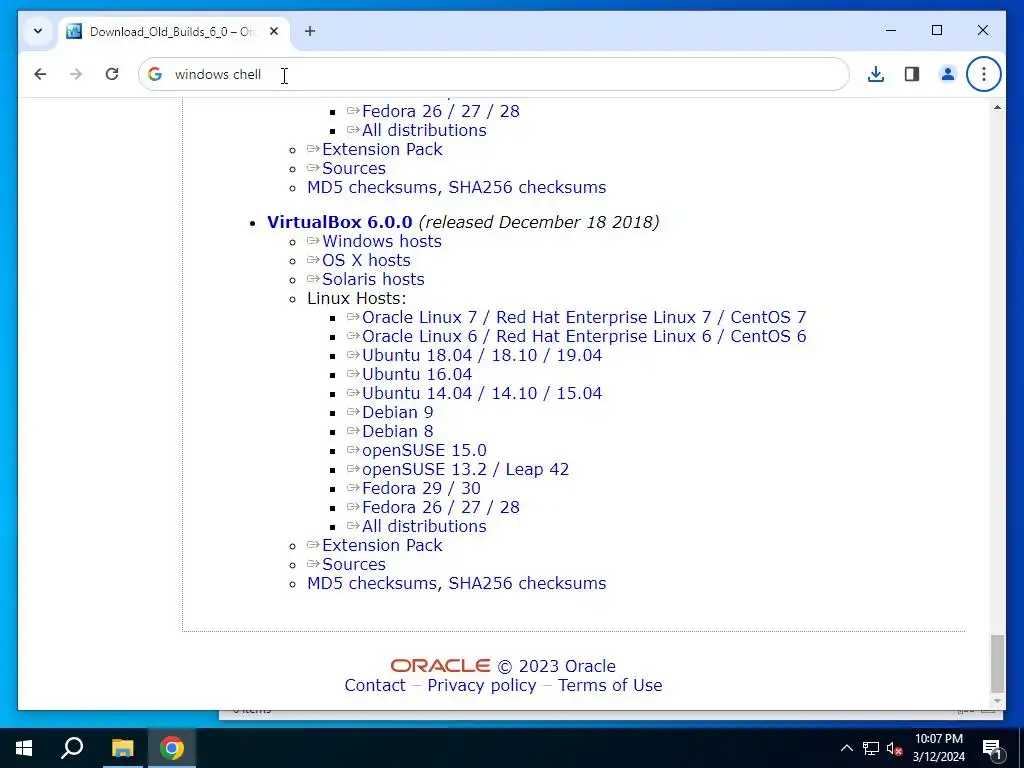Open the Terms of Use footer link
The image size is (1024, 768).
click(610, 685)
